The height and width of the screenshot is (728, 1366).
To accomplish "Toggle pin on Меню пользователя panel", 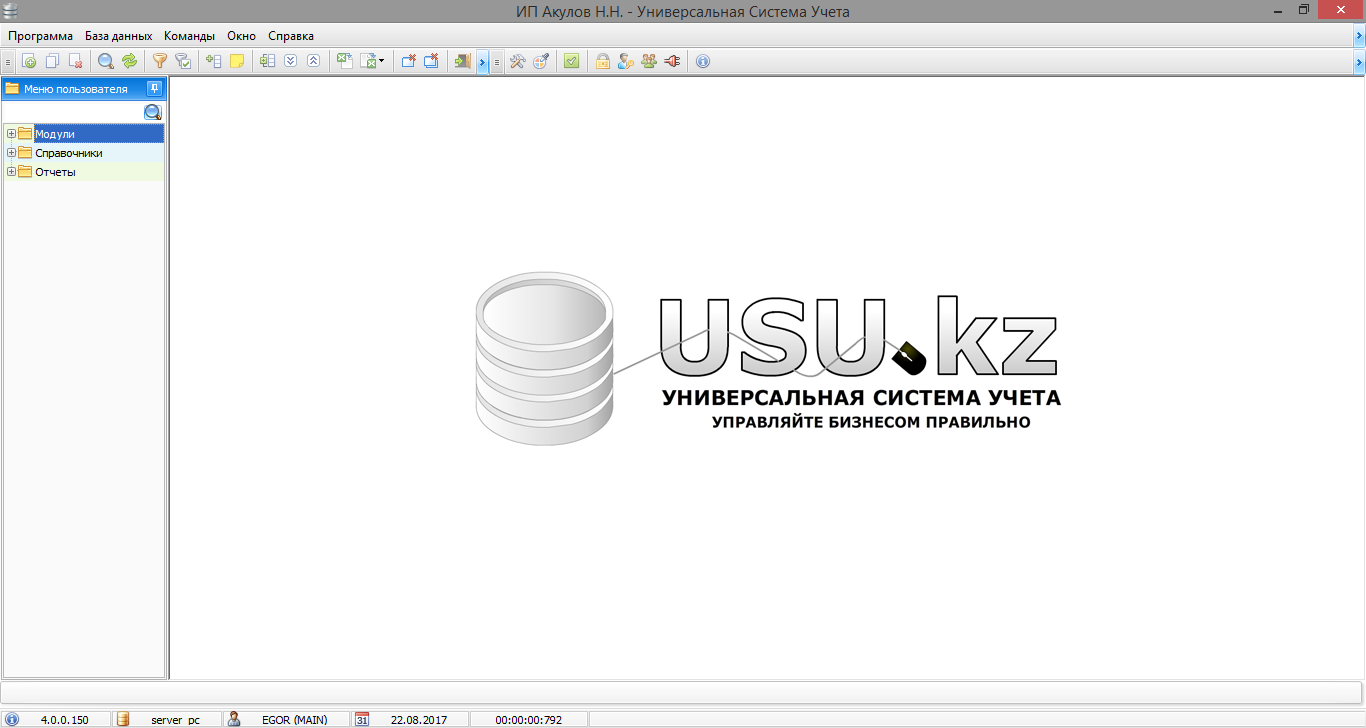I will tap(154, 88).
